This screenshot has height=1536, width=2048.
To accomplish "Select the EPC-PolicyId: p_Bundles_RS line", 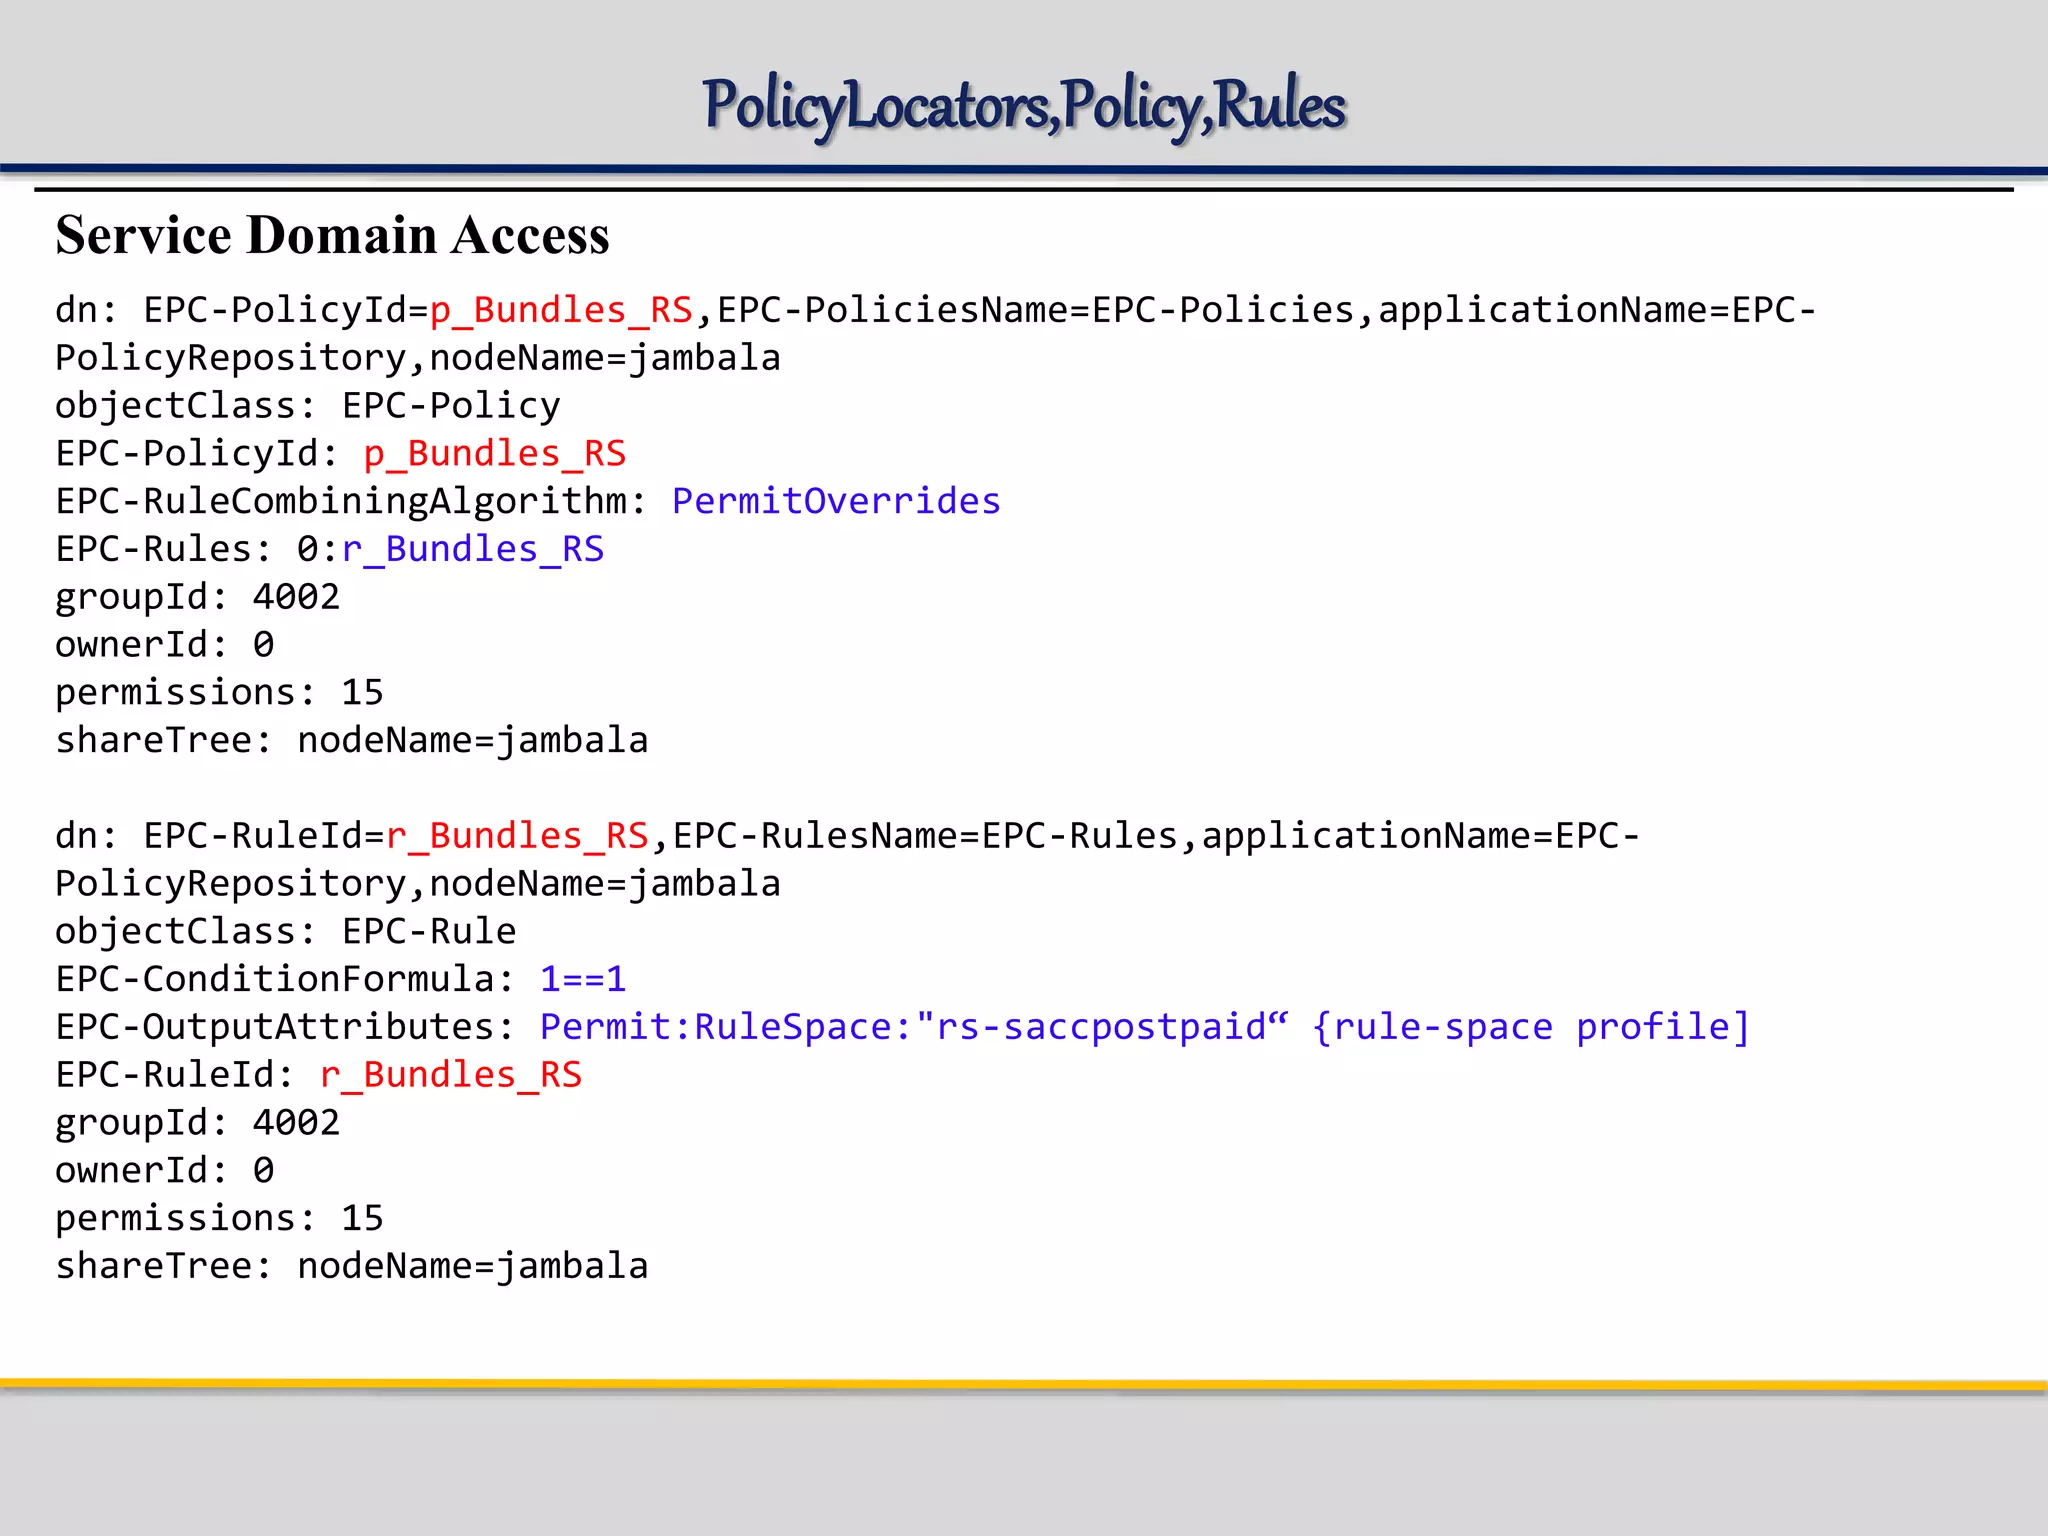I will click(341, 454).
